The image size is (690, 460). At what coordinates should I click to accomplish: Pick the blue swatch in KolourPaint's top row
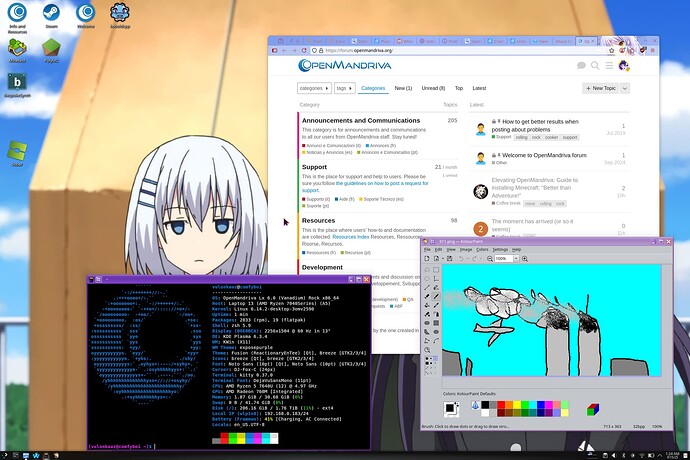pyautogui.click(x=541, y=405)
